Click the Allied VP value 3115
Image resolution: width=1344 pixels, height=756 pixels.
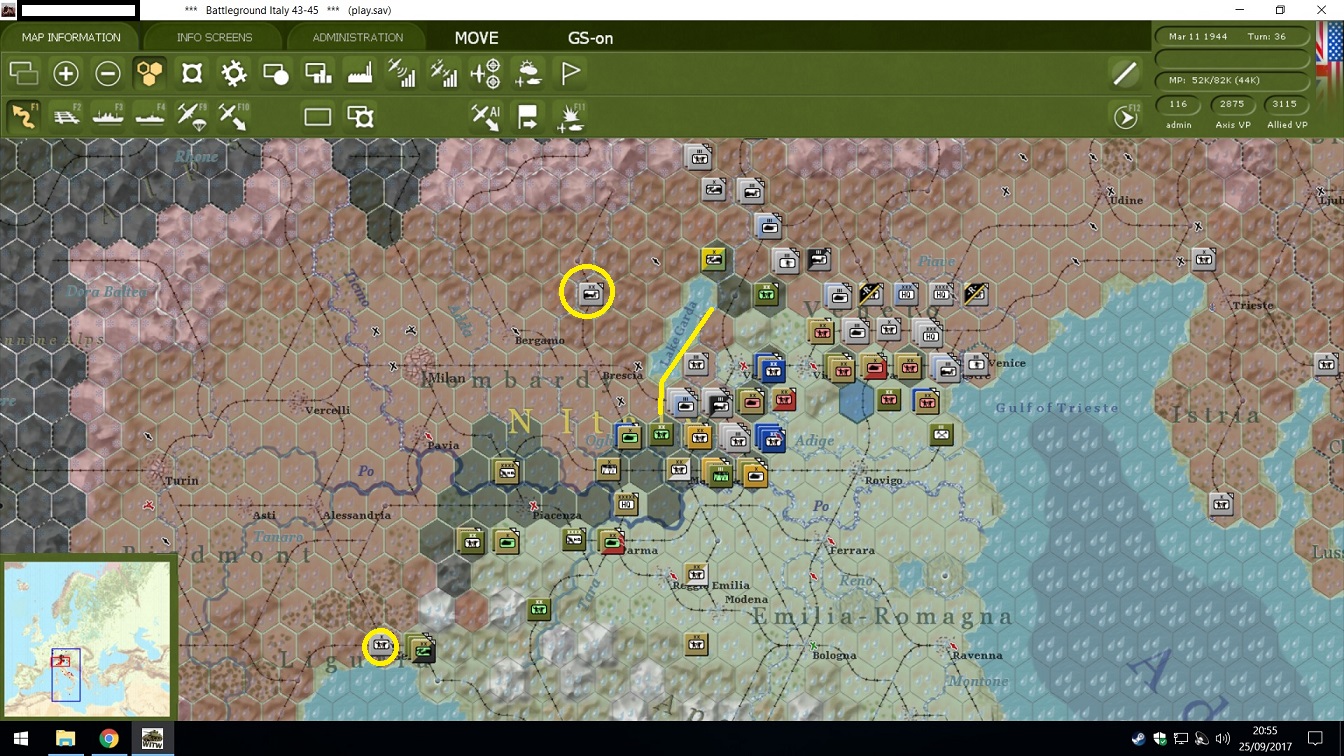(x=1285, y=104)
